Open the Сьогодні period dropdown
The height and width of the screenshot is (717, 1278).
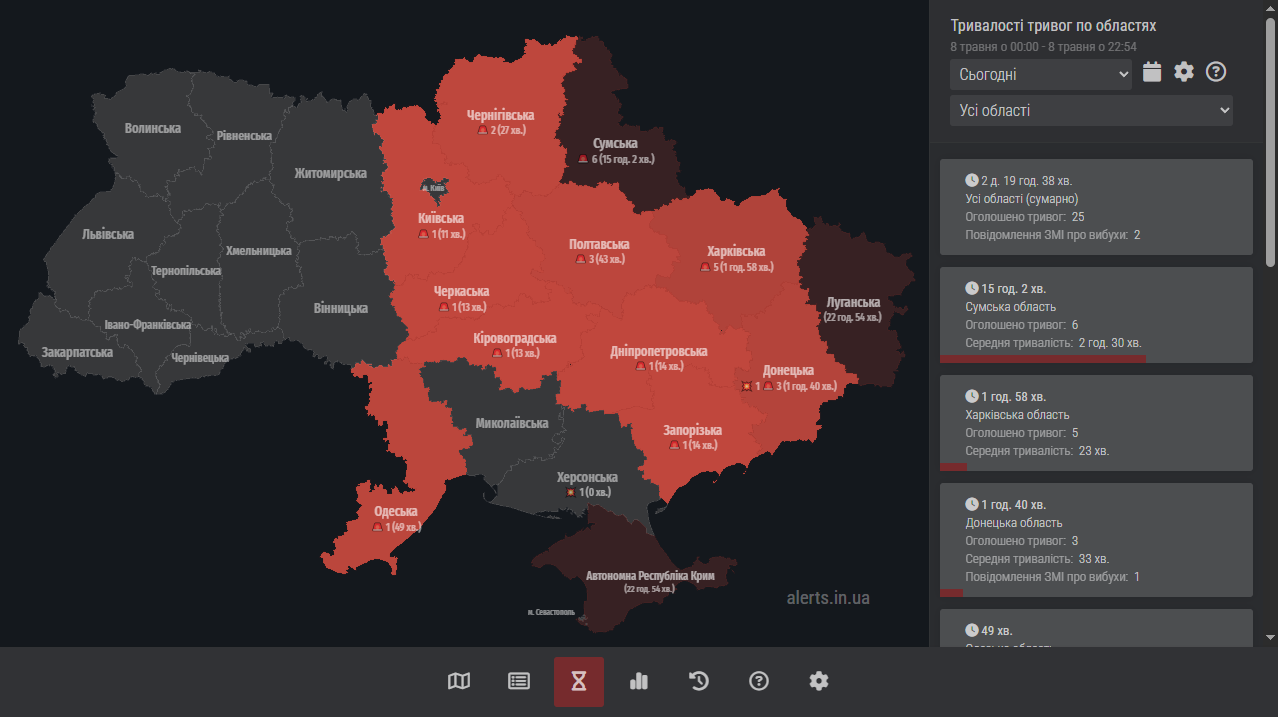point(1041,74)
